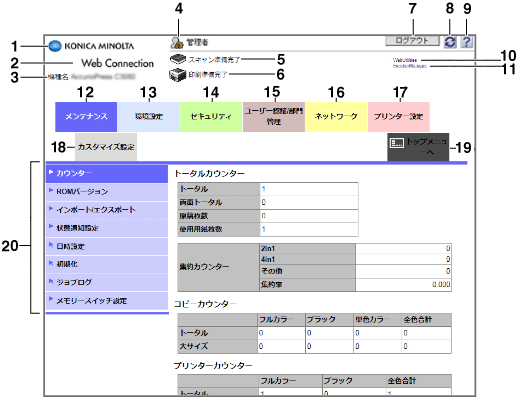Screen dimensions: 517x397
Task: Click the 0.000 value cell
Action: click(403, 284)
